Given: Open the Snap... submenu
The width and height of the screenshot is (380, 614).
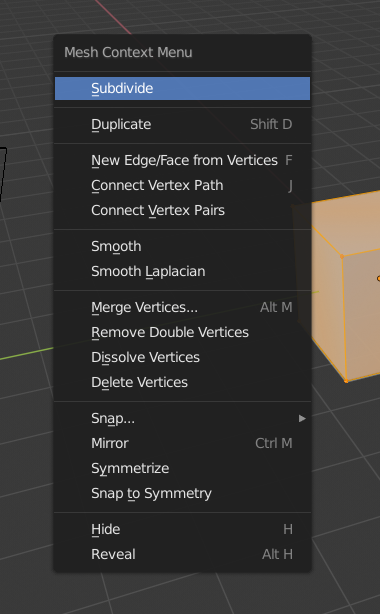Looking at the screenshot, I should click(x=182, y=419).
